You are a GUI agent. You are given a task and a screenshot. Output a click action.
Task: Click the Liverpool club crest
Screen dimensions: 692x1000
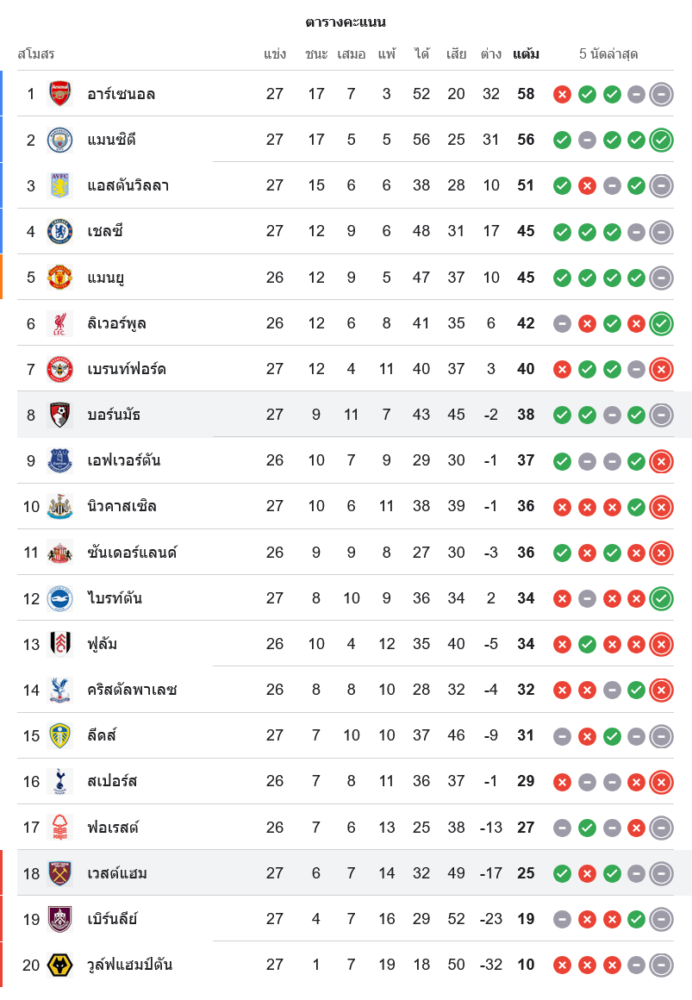click(x=60, y=324)
